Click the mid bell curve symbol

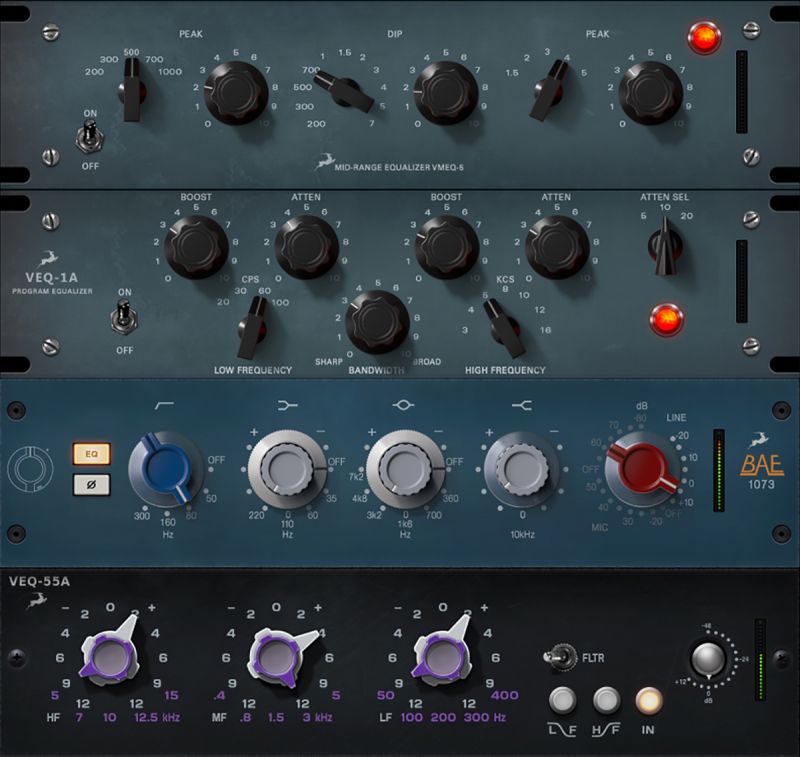click(x=403, y=405)
